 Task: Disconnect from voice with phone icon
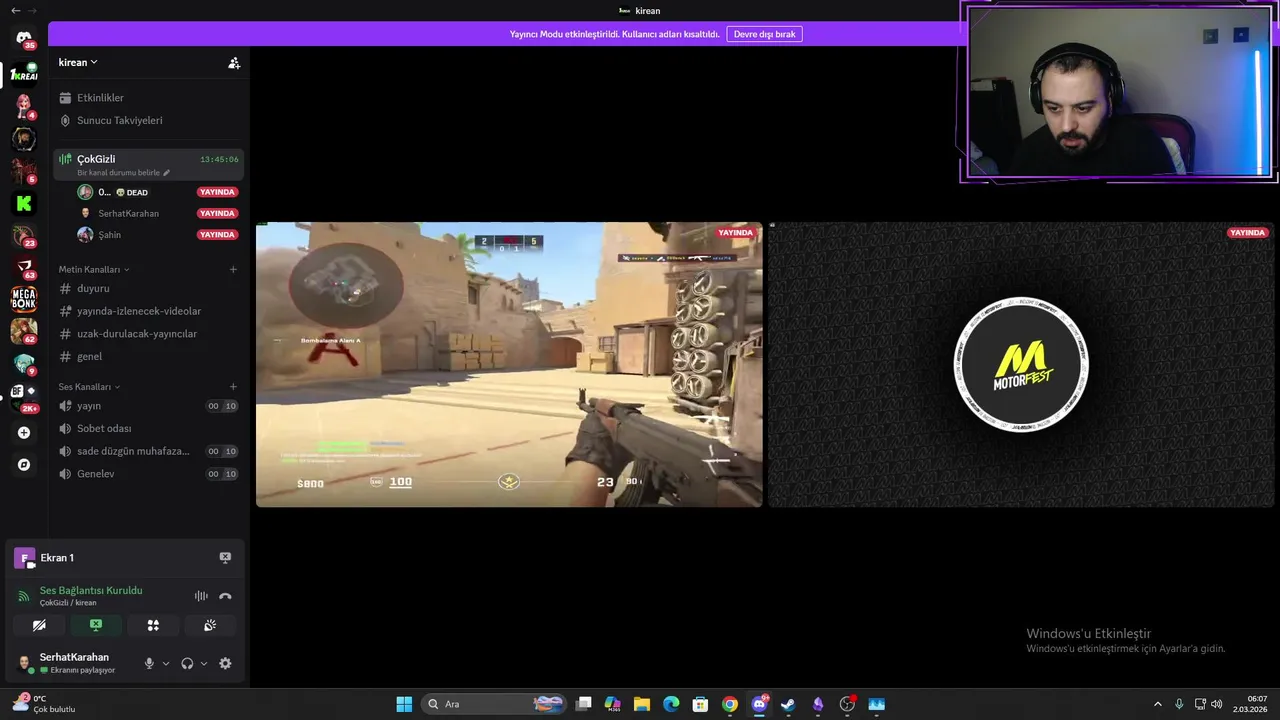point(225,596)
